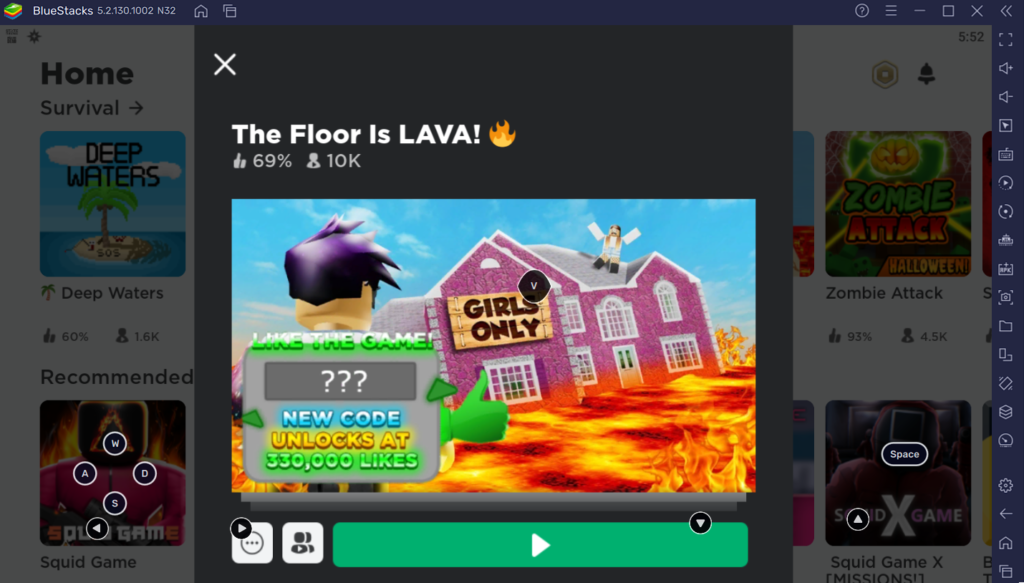This screenshot has width=1024, height=583.
Task: Open Install APK sidebar icon
Action: tap(1006, 268)
